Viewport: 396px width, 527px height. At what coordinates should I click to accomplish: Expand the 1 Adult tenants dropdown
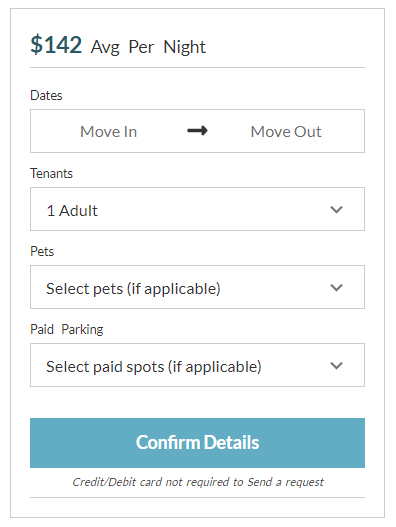(x=197, y=209)
